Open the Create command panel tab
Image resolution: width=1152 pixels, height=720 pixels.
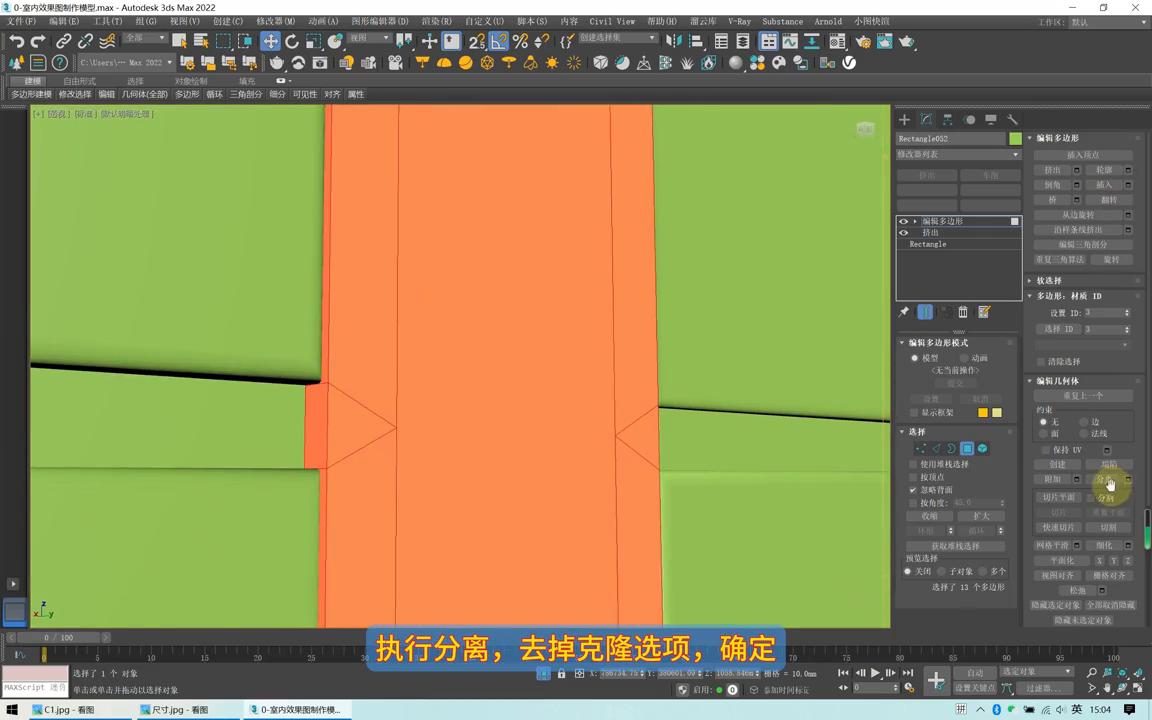tap(905, 120)
